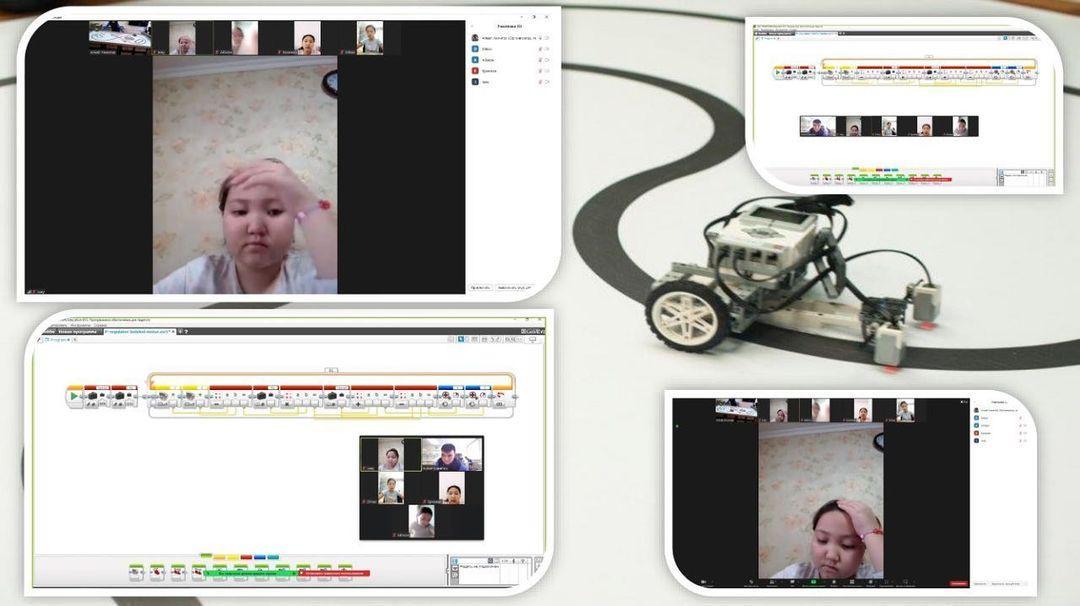Open red Data Operations palette tab in large EV3
1080x606 pixels.
click(x=246, y=557)
